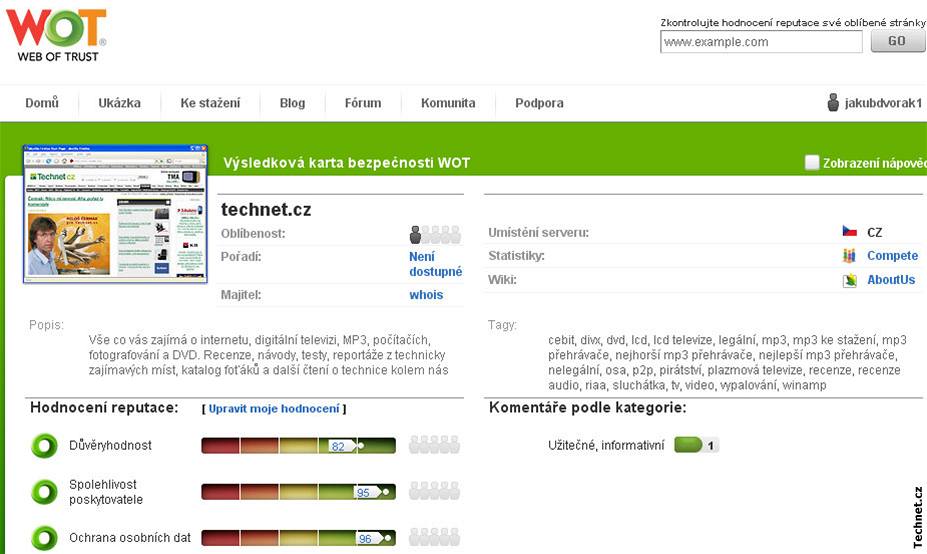Open the Domů menu item

tap(42, 103)
